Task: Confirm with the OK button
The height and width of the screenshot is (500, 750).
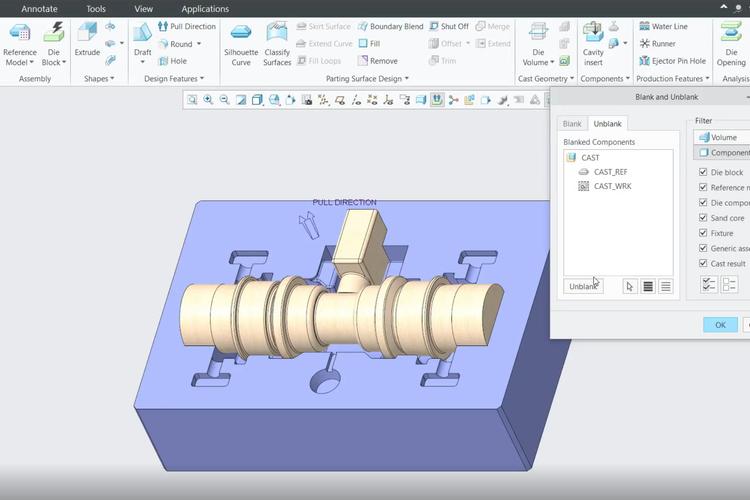Action: pyautogui.click(x=719, y=325)
